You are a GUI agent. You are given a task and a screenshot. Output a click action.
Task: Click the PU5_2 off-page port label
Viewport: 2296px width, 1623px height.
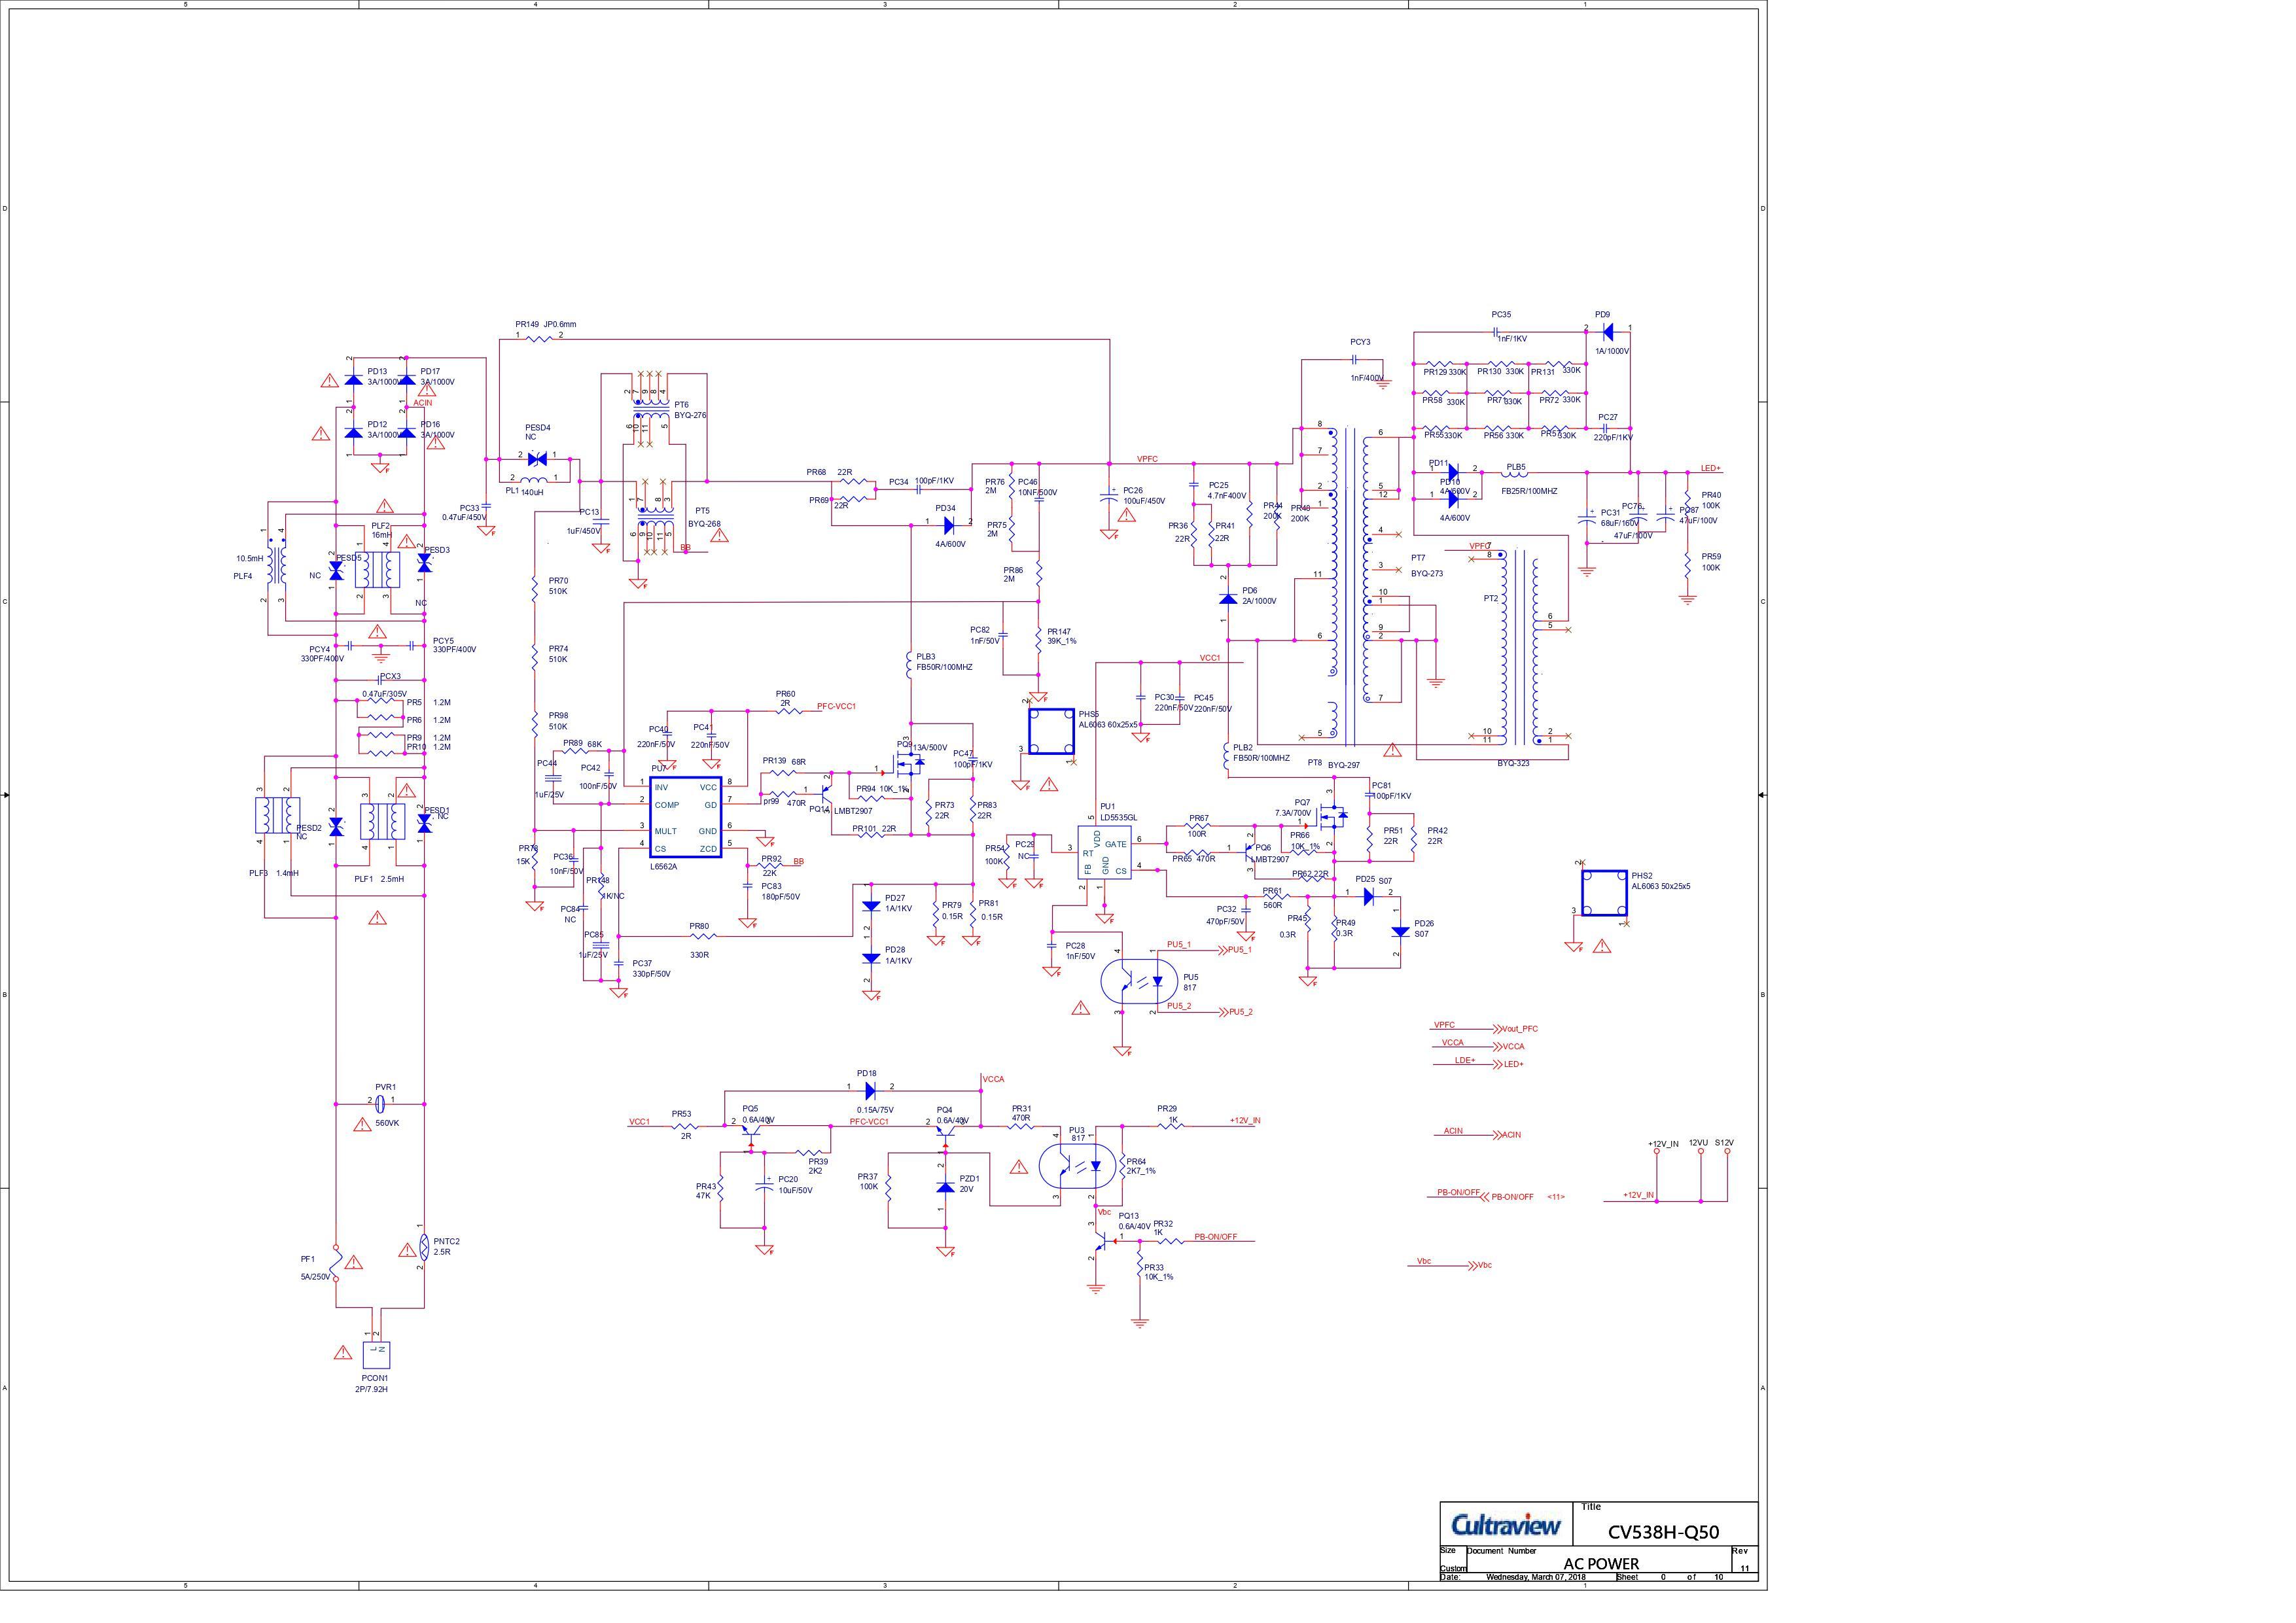(1241, 1012)
